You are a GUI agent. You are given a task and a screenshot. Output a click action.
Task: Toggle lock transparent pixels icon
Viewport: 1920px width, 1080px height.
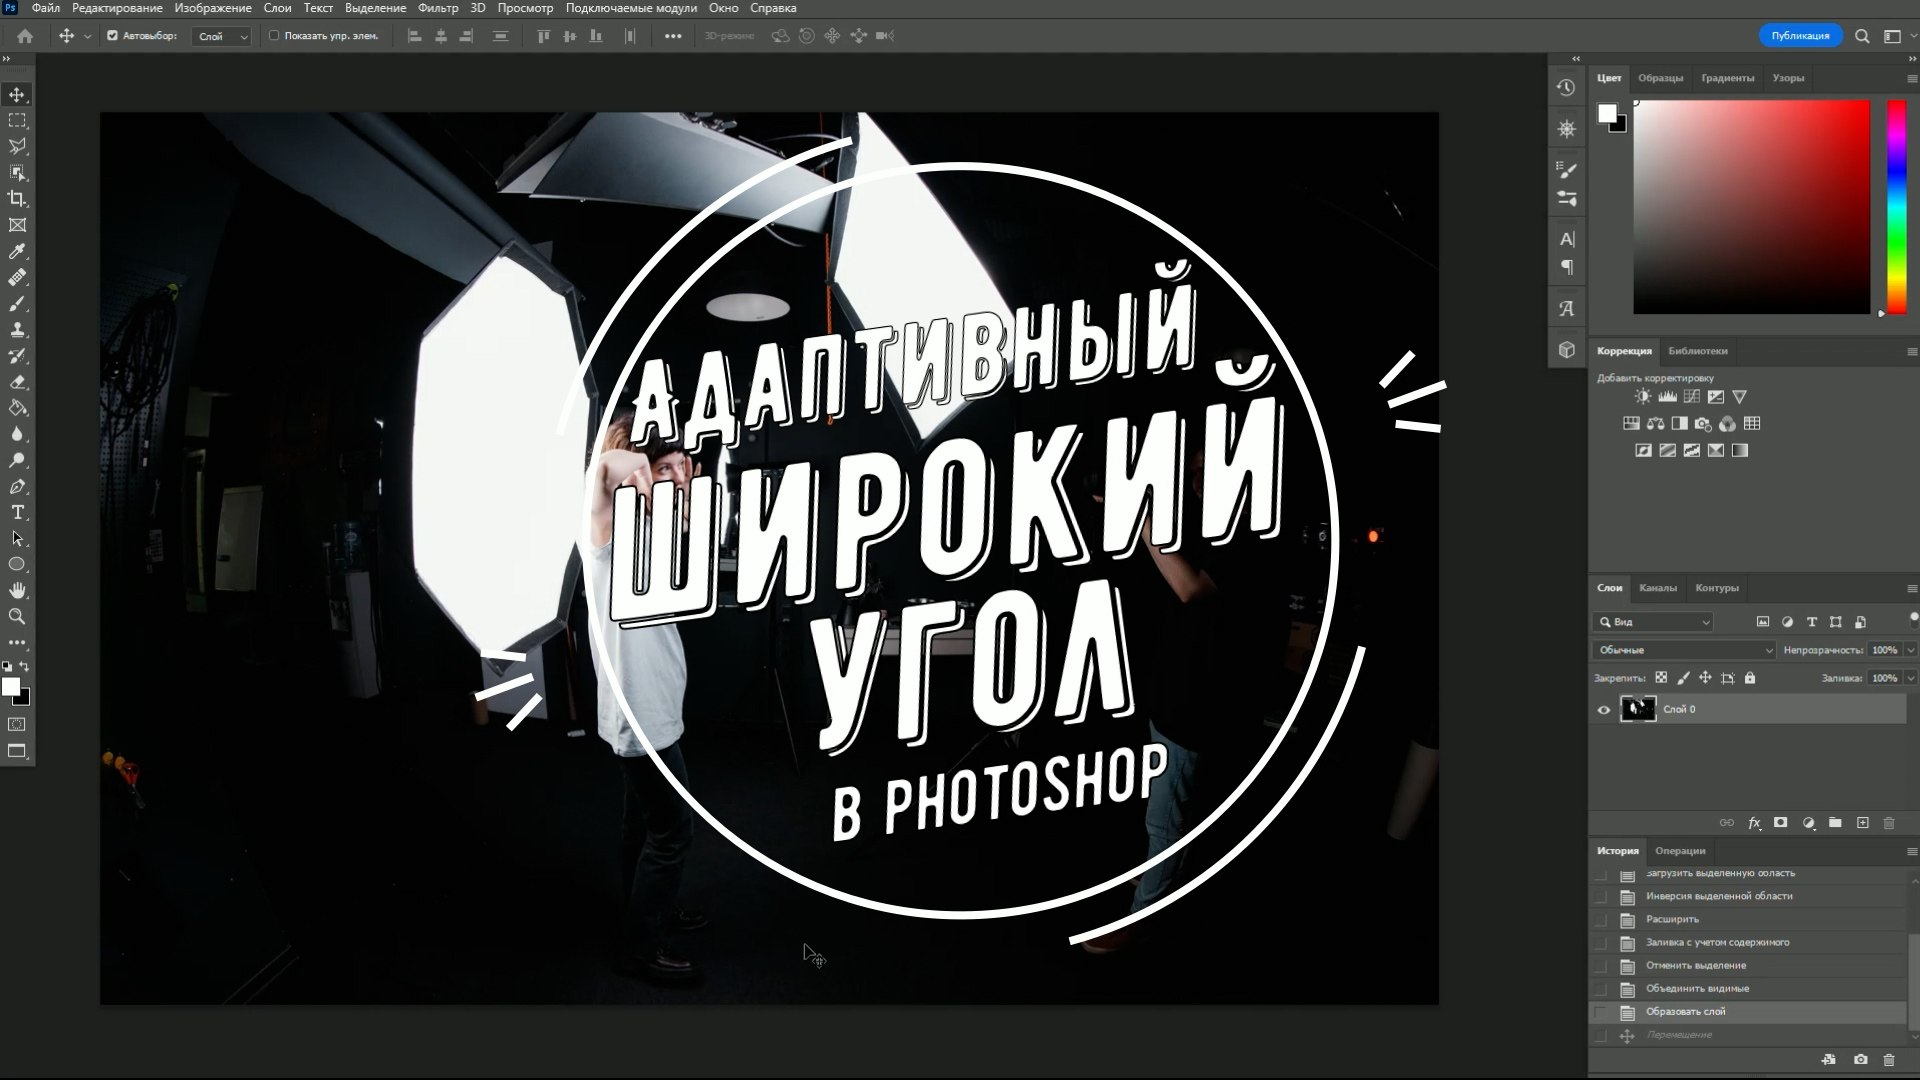pyautogui.click(x=1661, y=678)
